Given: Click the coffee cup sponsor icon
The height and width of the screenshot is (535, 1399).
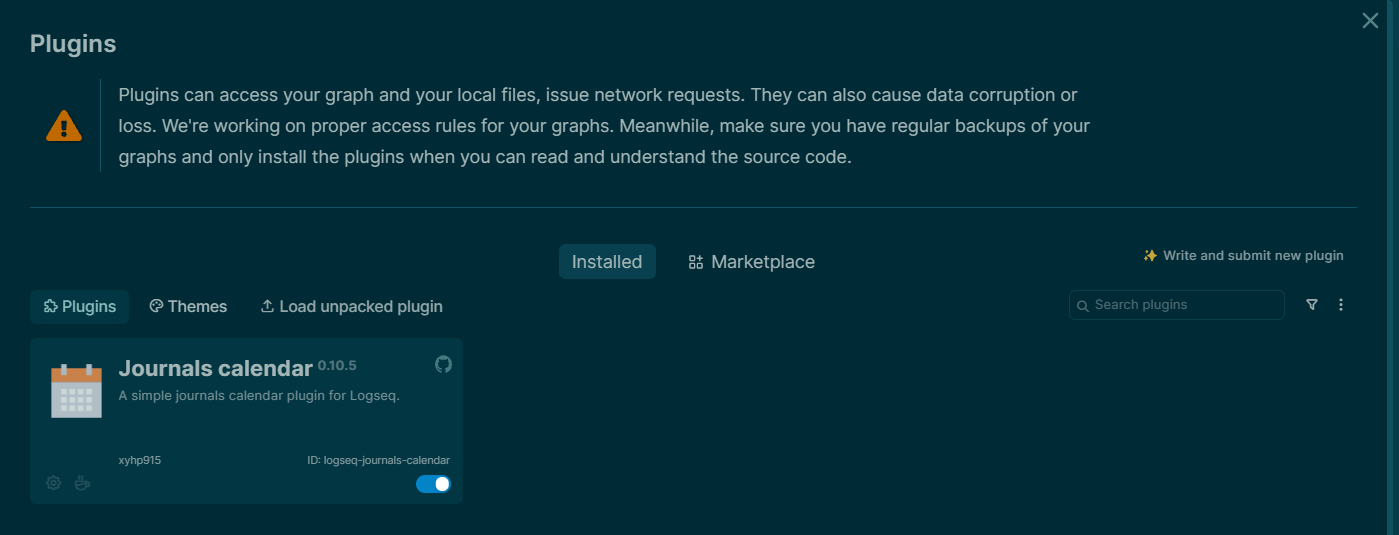Looking at the screenshot, I should (83, 483).
